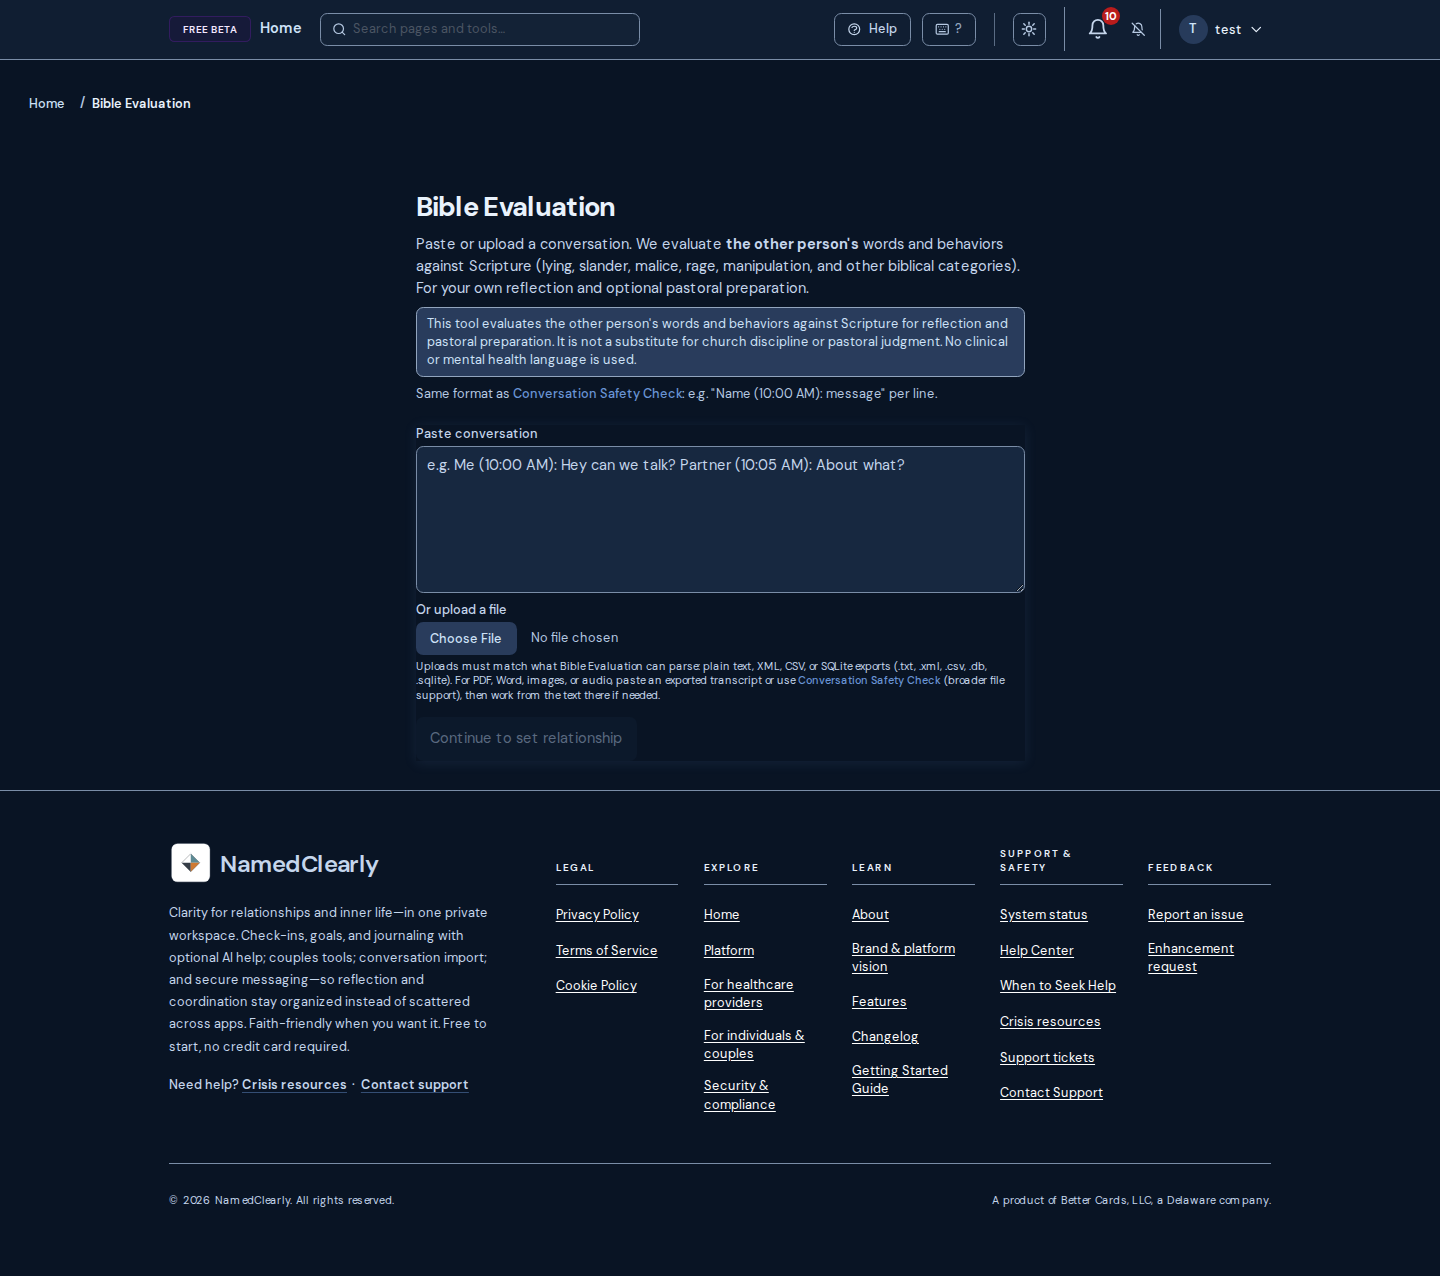Open For healthcare providers link
This screenshot has width=1440, height=1276.
click(x=748, y=993)
